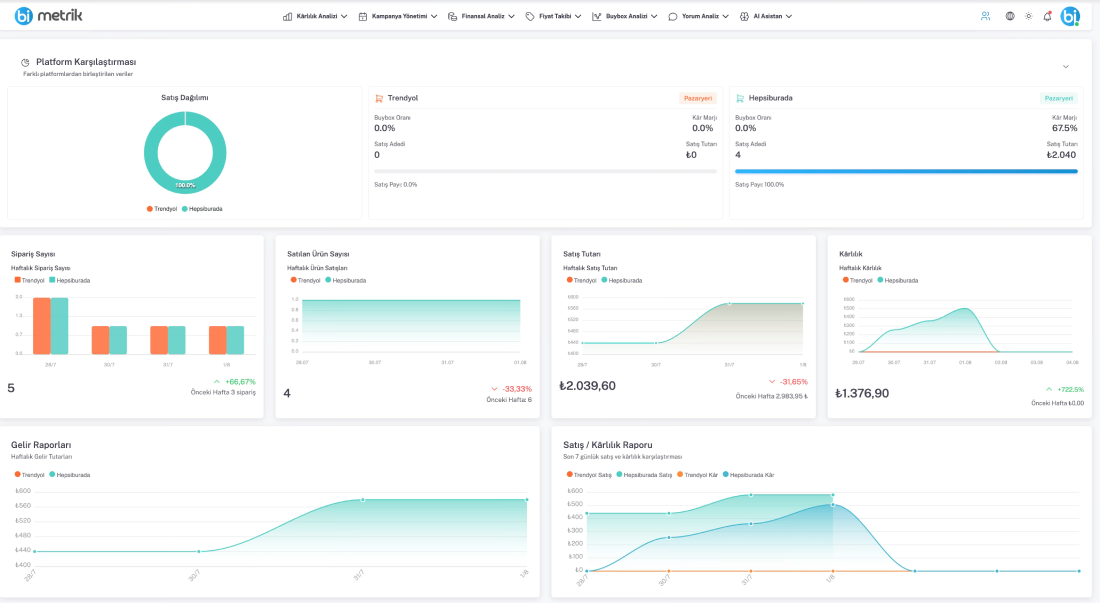Viewport: 1100px width, 603px height.
Task: Click the Trendyol sales share progress bar
Action: [x=545, y=171]
